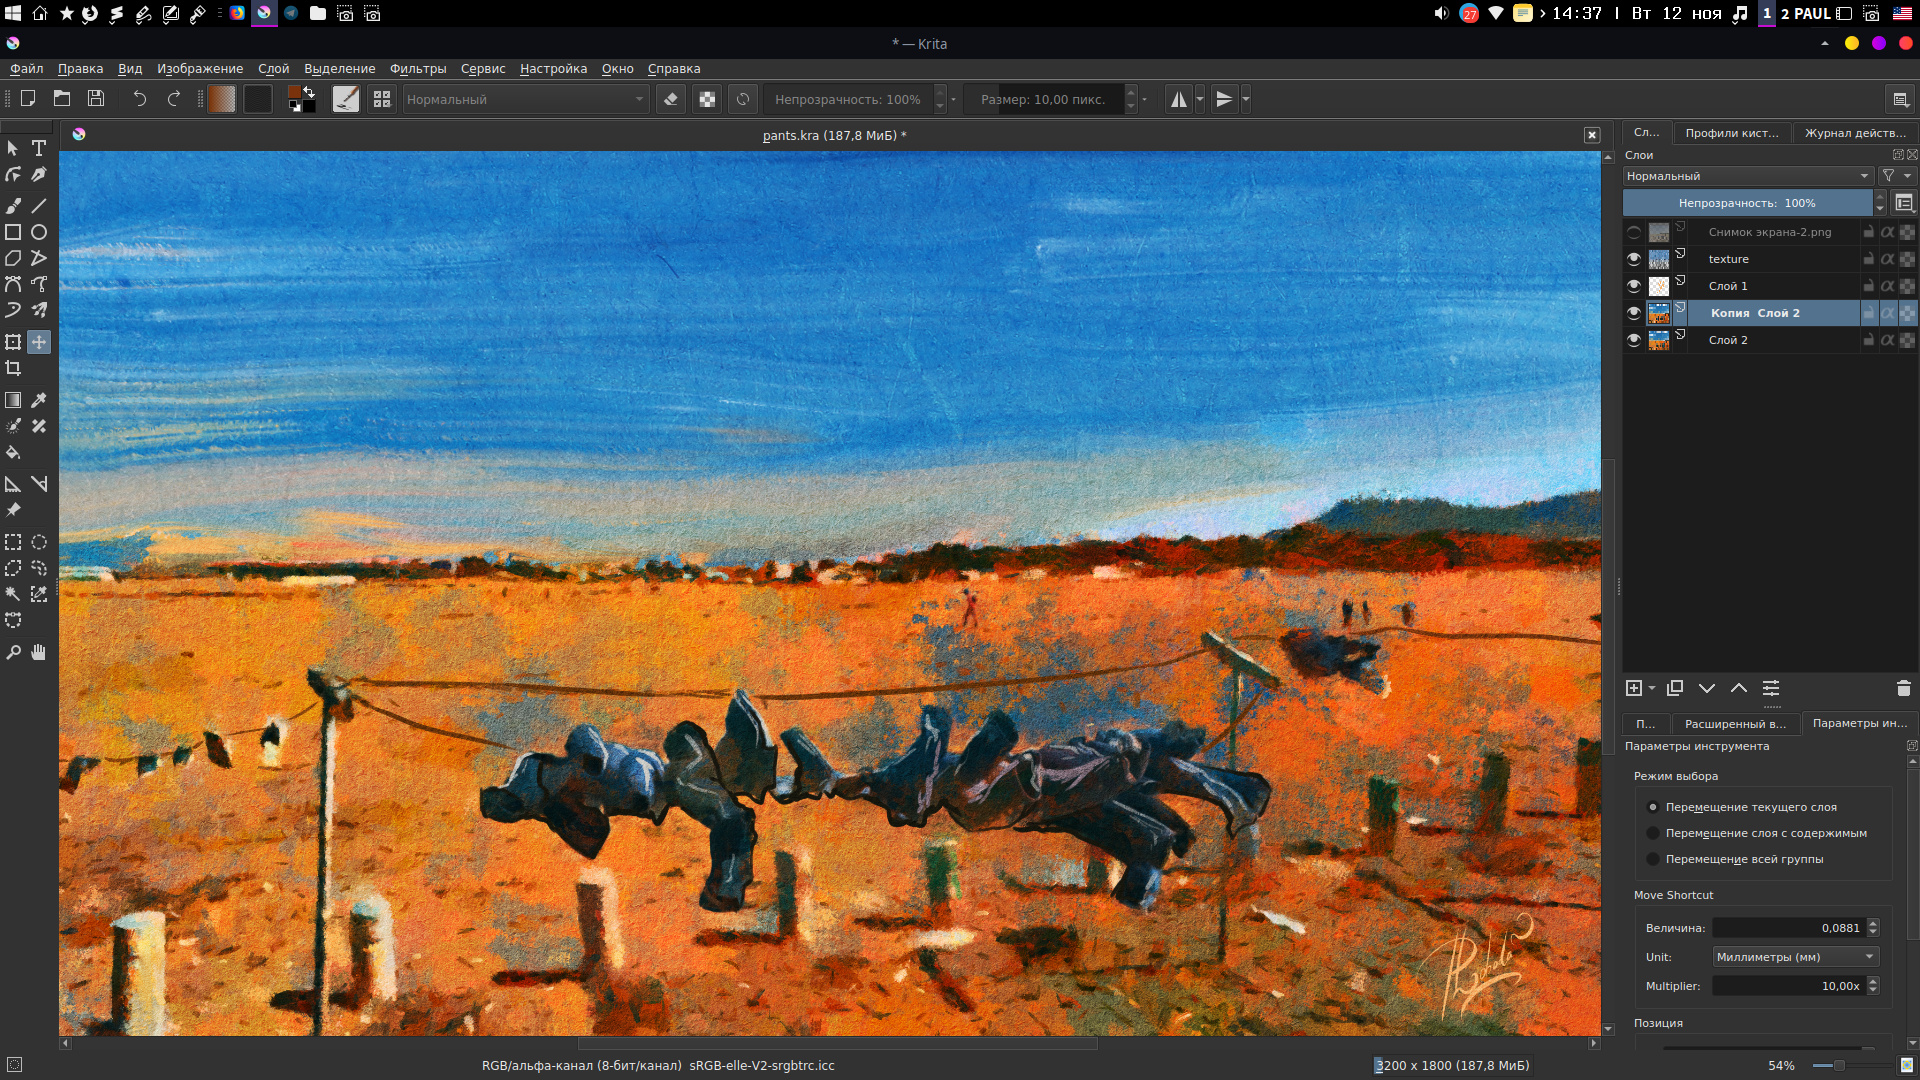Open the layer blending mode dropdown
Viewport: 1920px width, 1080px height.
tap(1749, 176)
